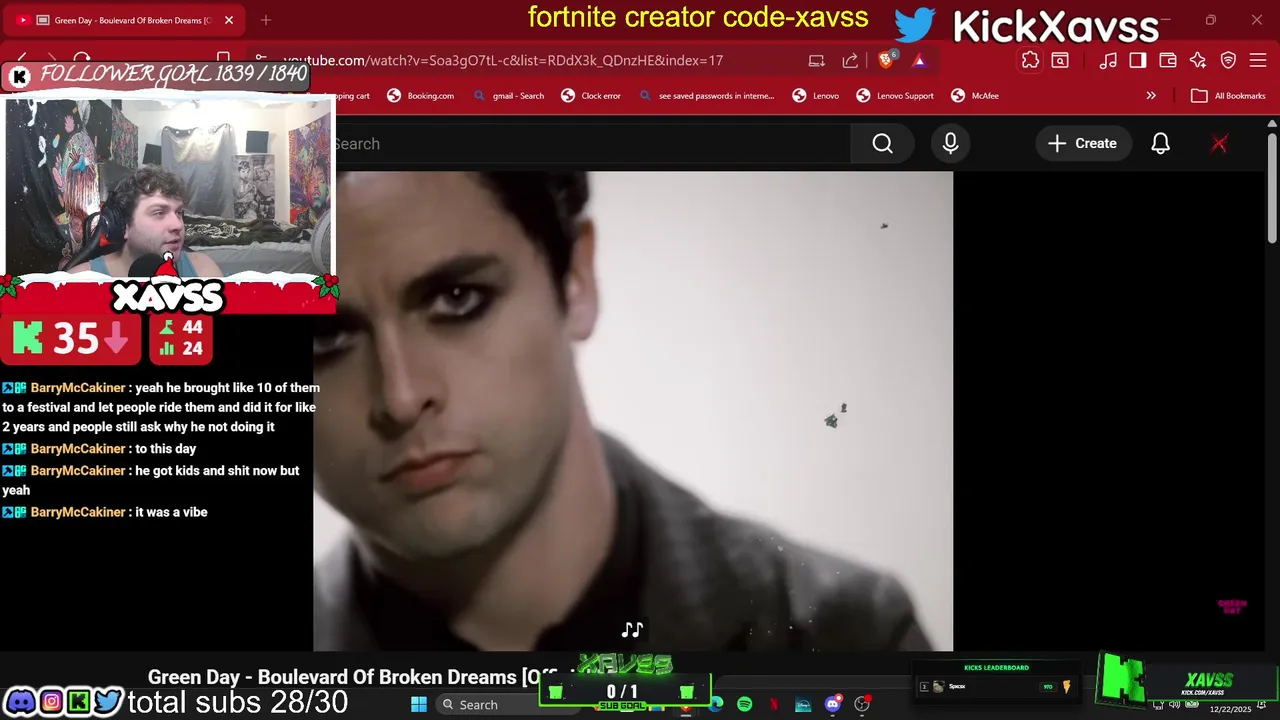Open the Windows Start menu

click(419, 705)
